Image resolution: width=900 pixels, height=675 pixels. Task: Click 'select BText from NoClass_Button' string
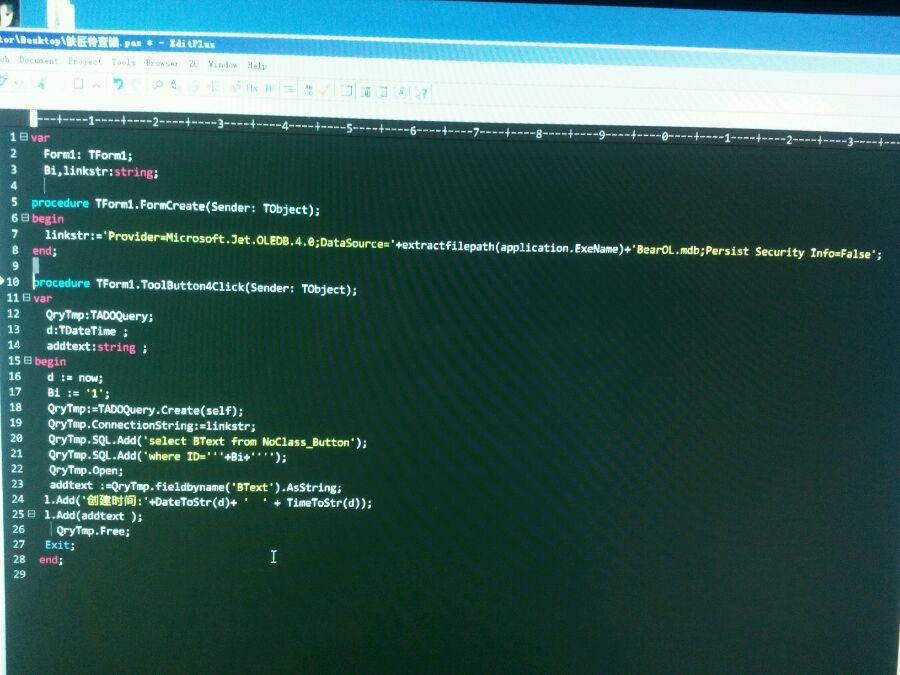point(249,441)
